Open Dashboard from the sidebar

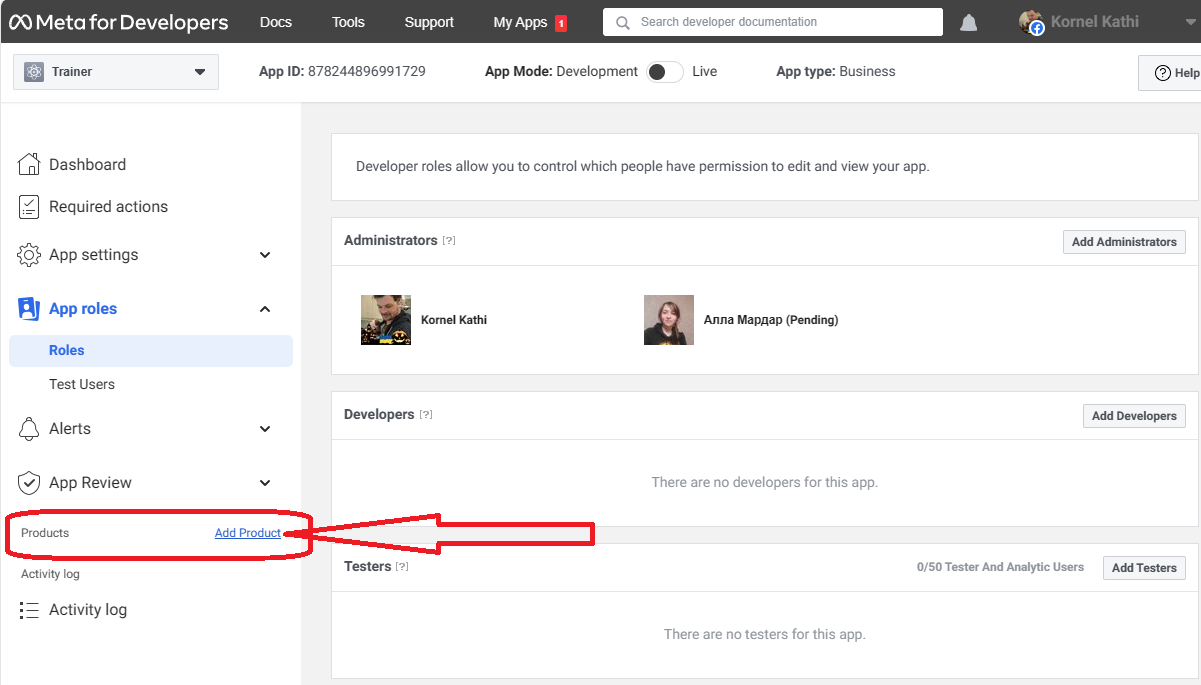(x=87, y=165)
